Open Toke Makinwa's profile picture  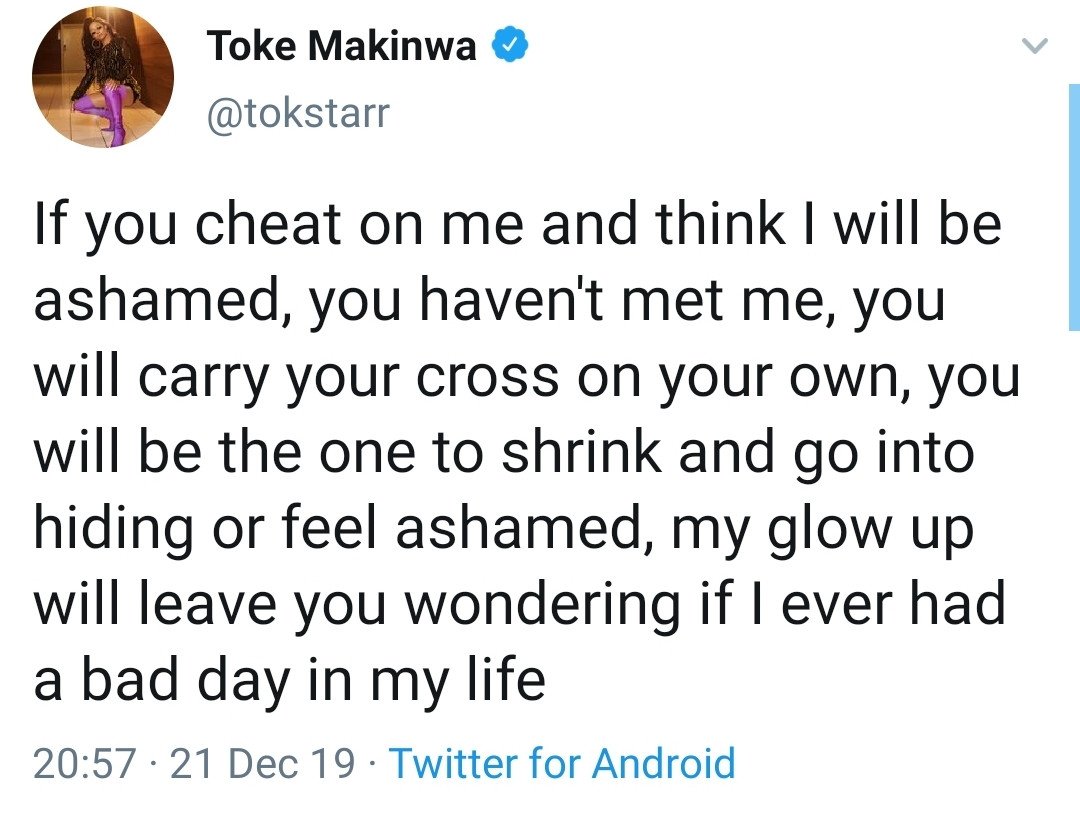tap(103, 76)
